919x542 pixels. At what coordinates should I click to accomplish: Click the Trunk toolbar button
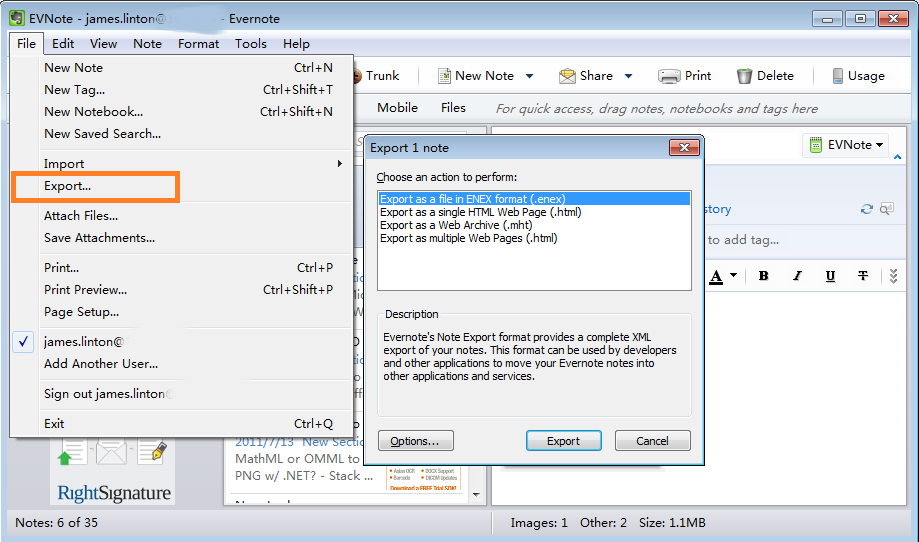pos(376,76)
